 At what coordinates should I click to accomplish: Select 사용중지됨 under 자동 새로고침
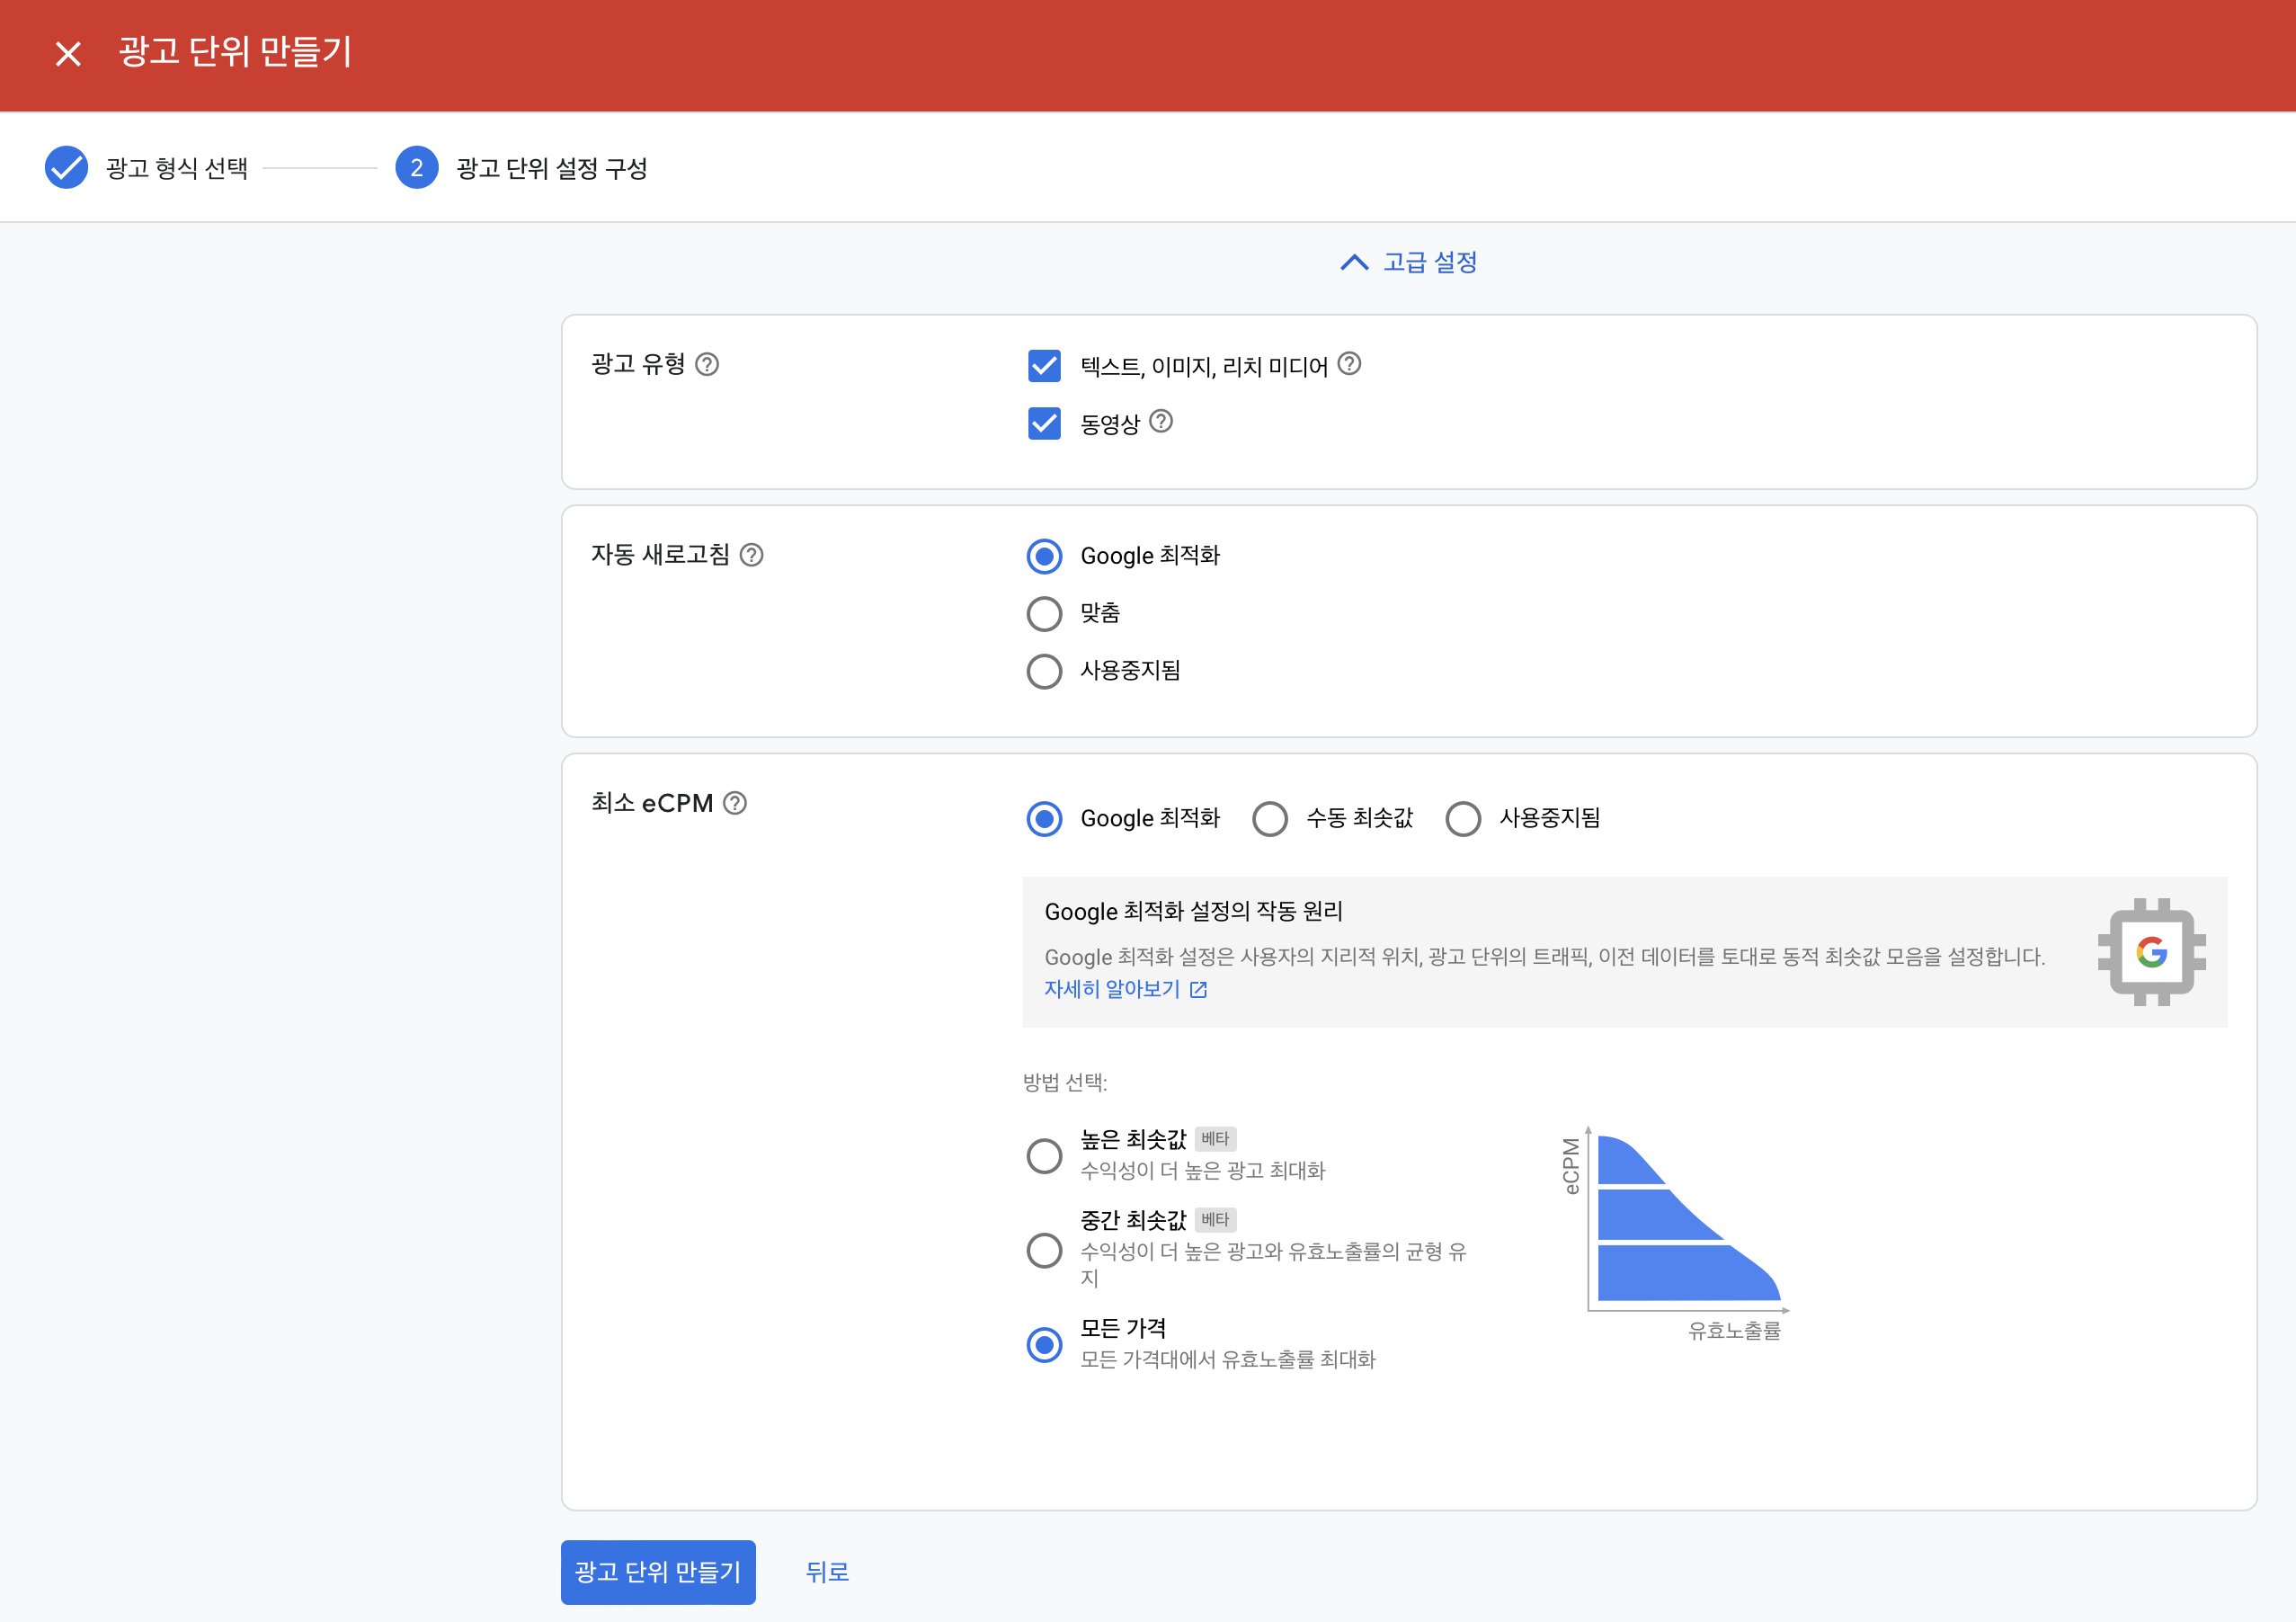1044,671
